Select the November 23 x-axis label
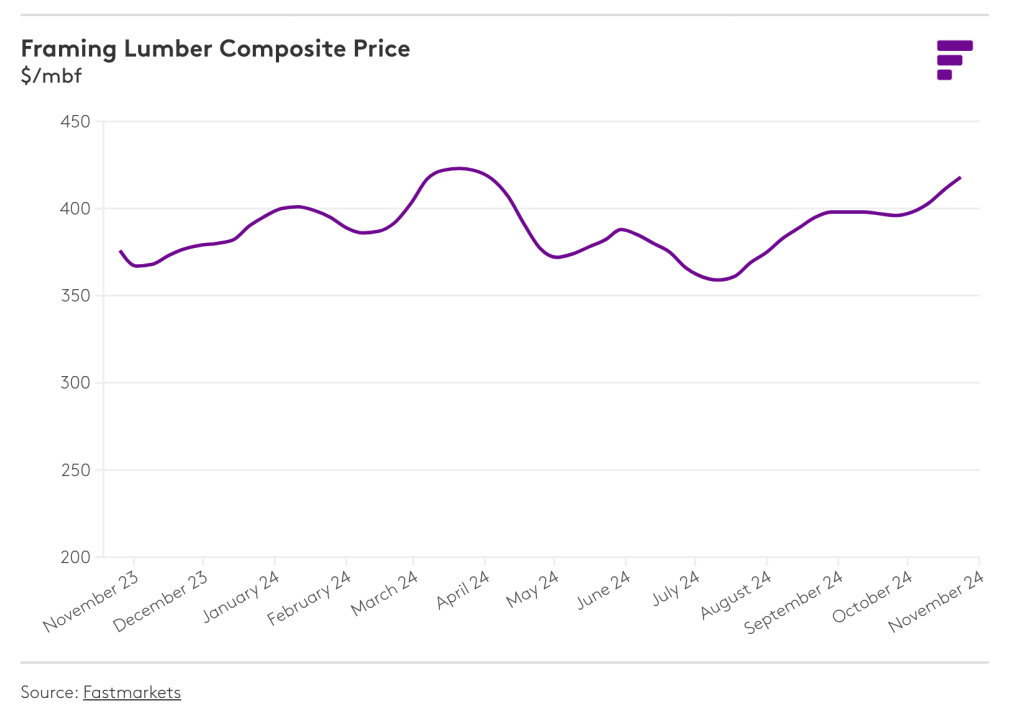1023x716 pixels. 92,602
